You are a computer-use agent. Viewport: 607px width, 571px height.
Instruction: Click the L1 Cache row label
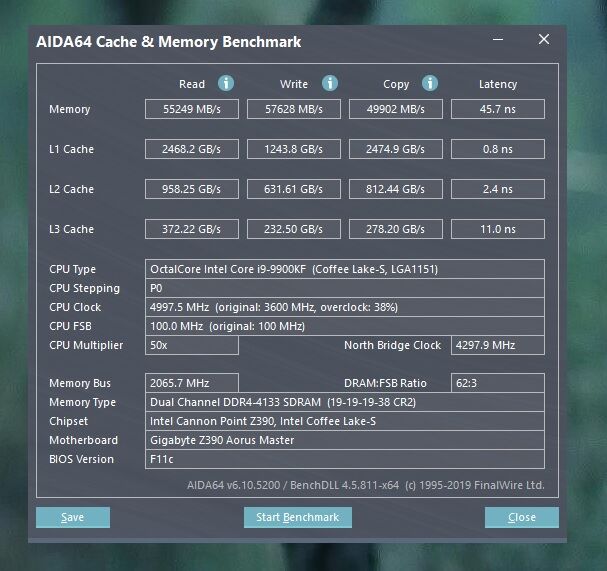tap(72, 149)
